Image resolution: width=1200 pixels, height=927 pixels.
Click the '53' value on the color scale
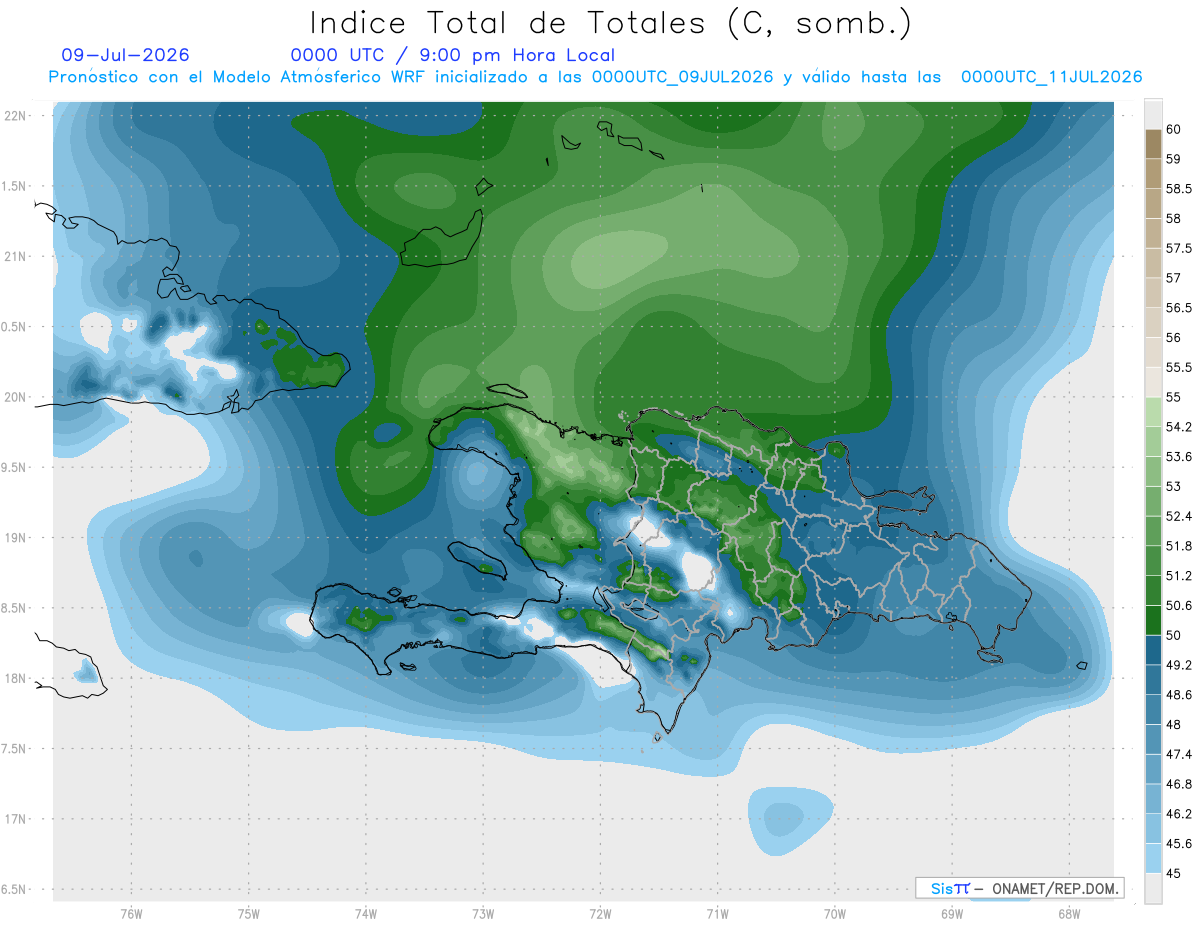(1174, 486)
